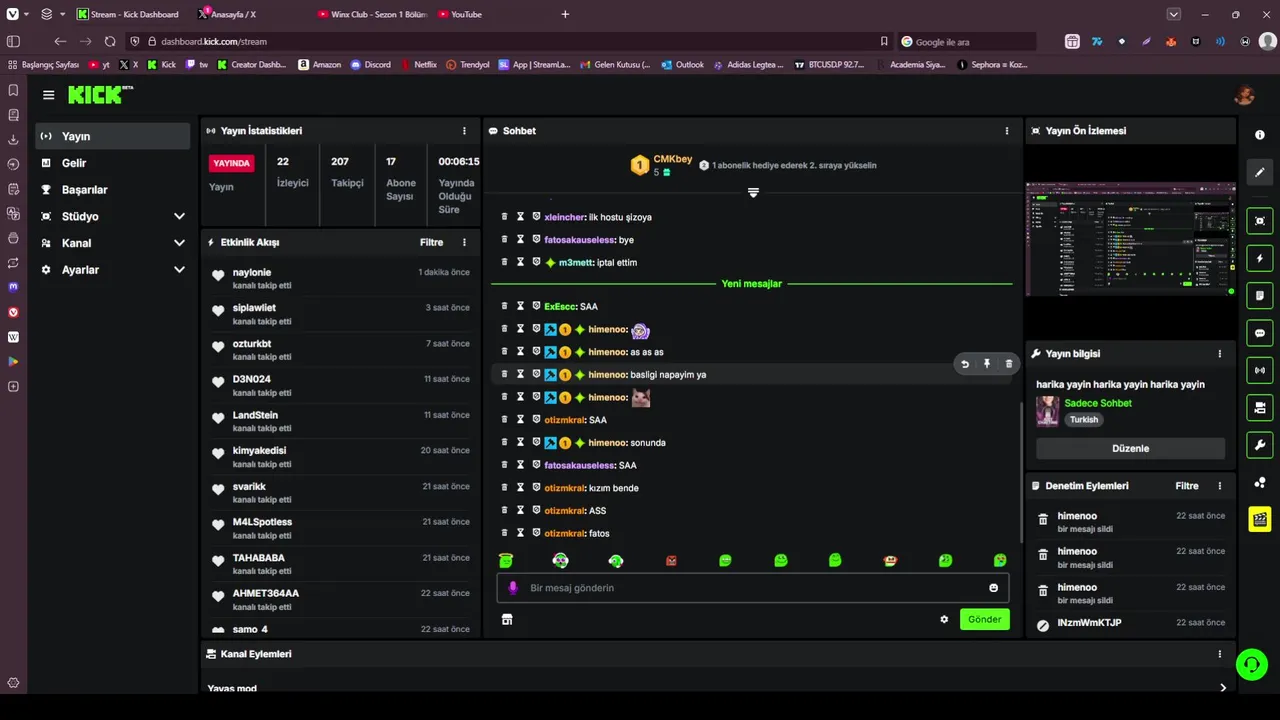
Task: Open the shop icon below chat input
Action: point(507,619)
